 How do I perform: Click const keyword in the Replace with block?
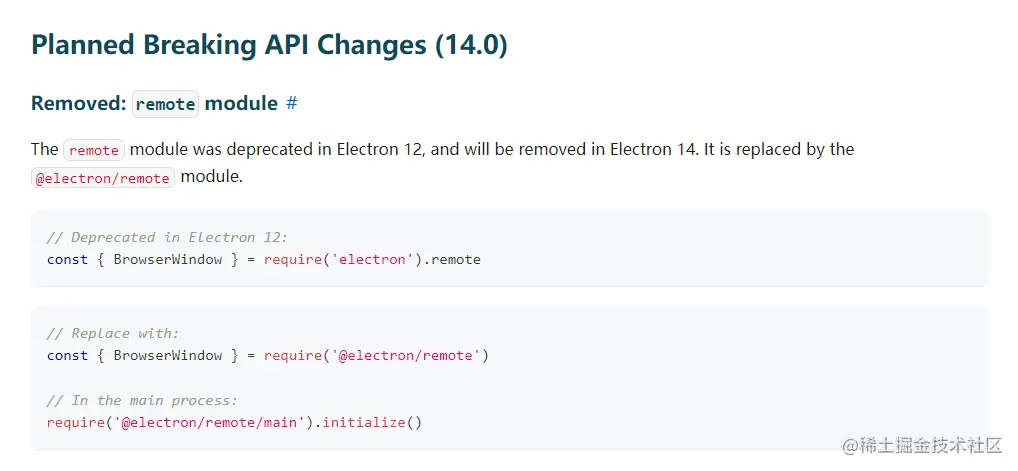pyautogui.click(x=68, y=355)
